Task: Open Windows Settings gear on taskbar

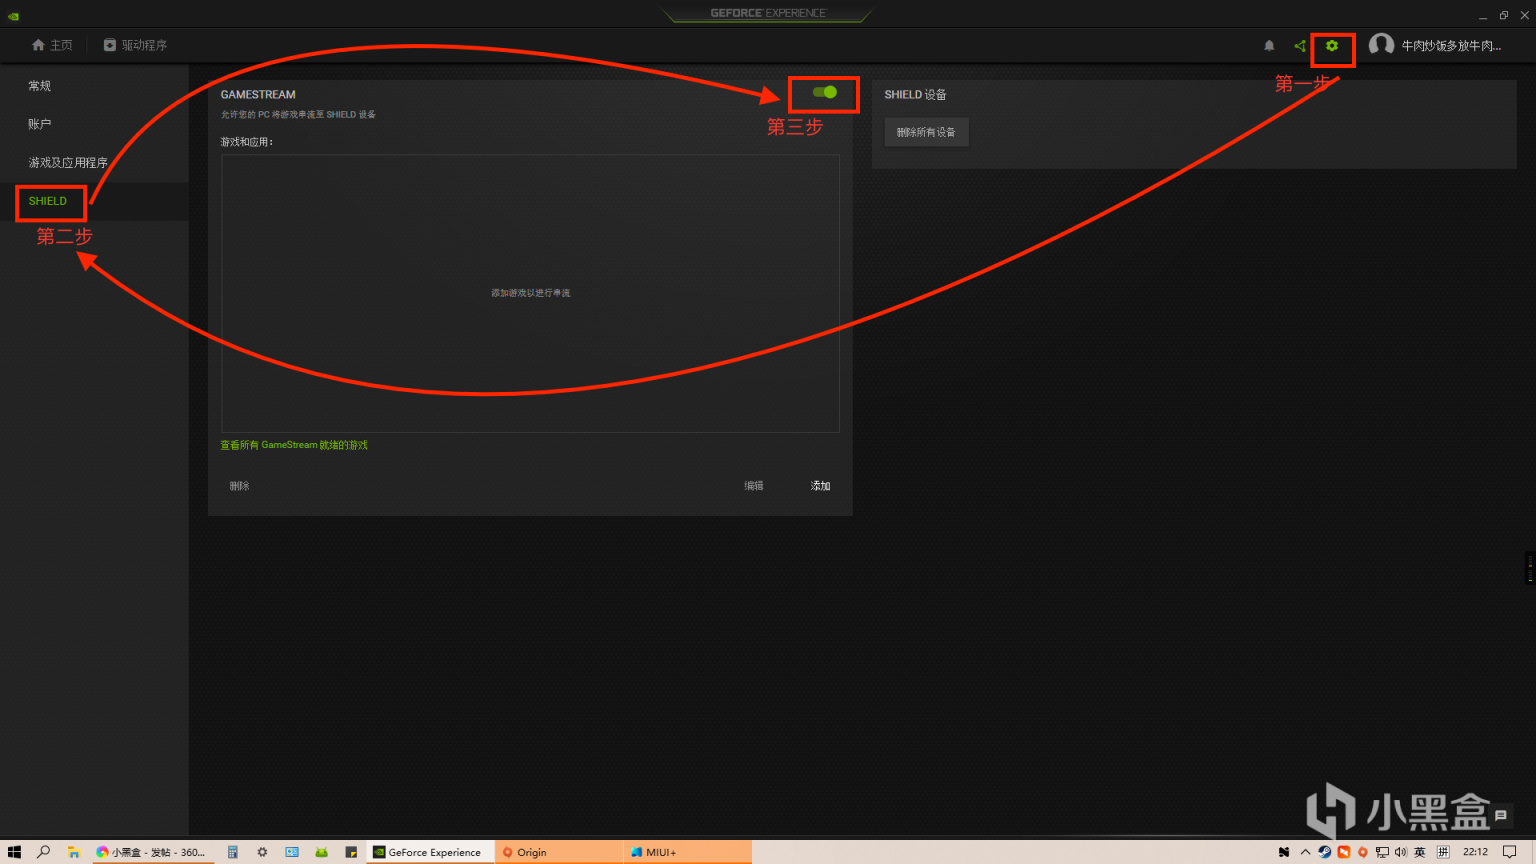Action: coord(262,852)
